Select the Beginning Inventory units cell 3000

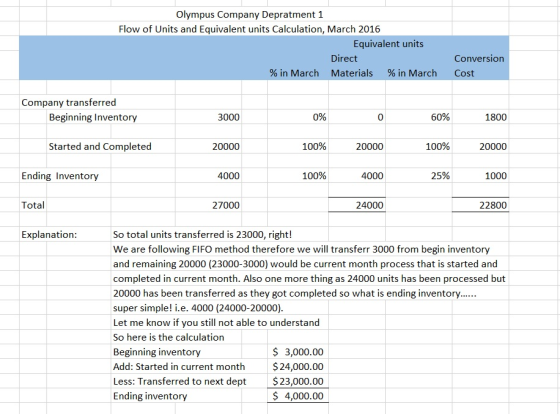(x=229, y=117)
